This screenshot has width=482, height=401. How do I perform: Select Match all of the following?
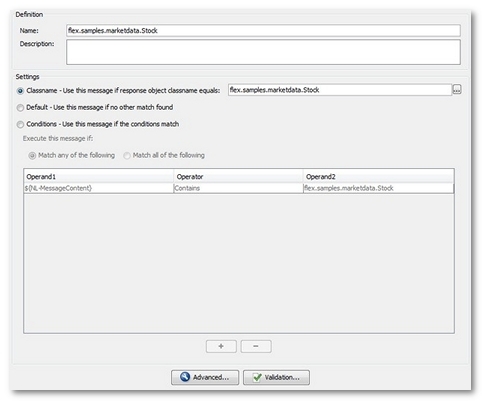pyautogui.click(x=127, y=156)
